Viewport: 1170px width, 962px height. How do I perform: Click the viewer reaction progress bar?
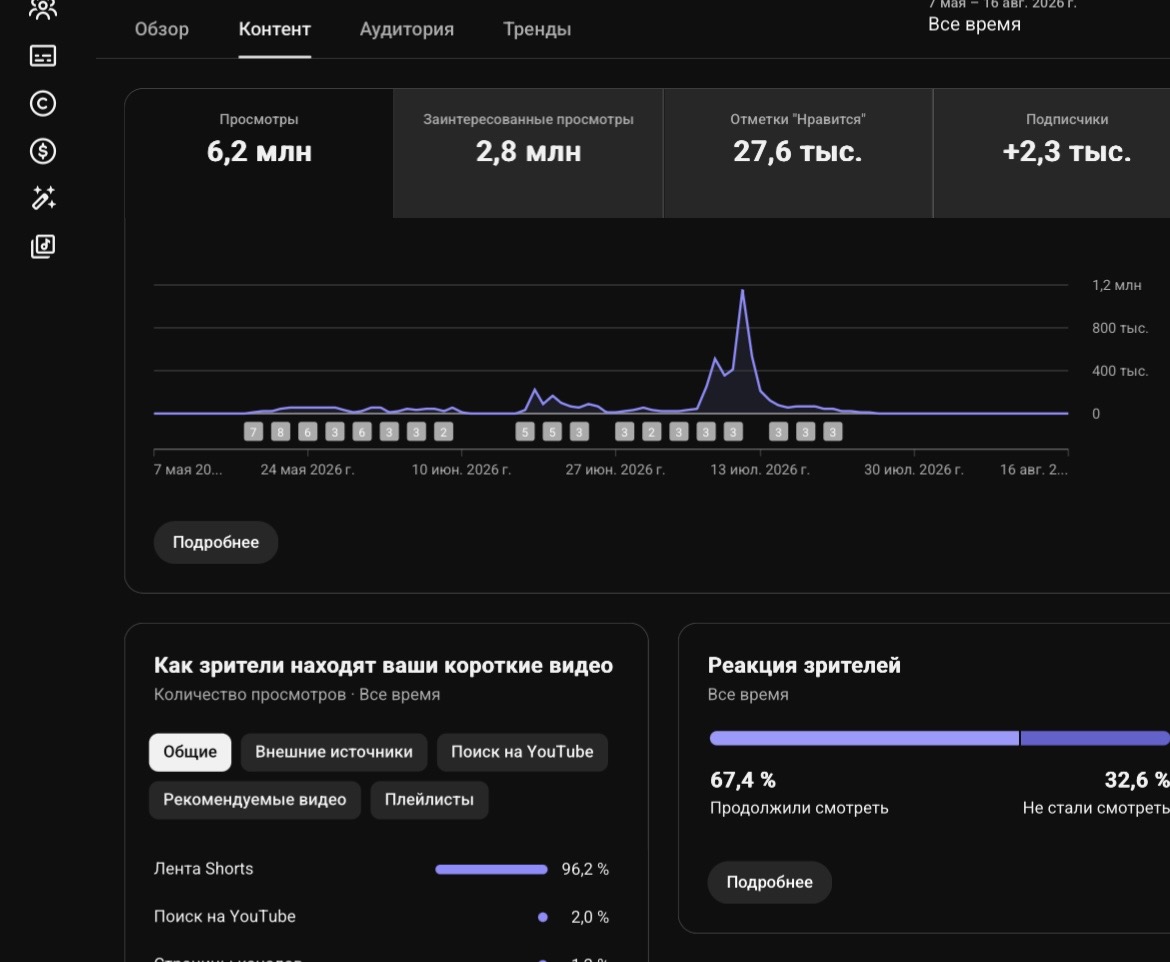tap(939, 738)
